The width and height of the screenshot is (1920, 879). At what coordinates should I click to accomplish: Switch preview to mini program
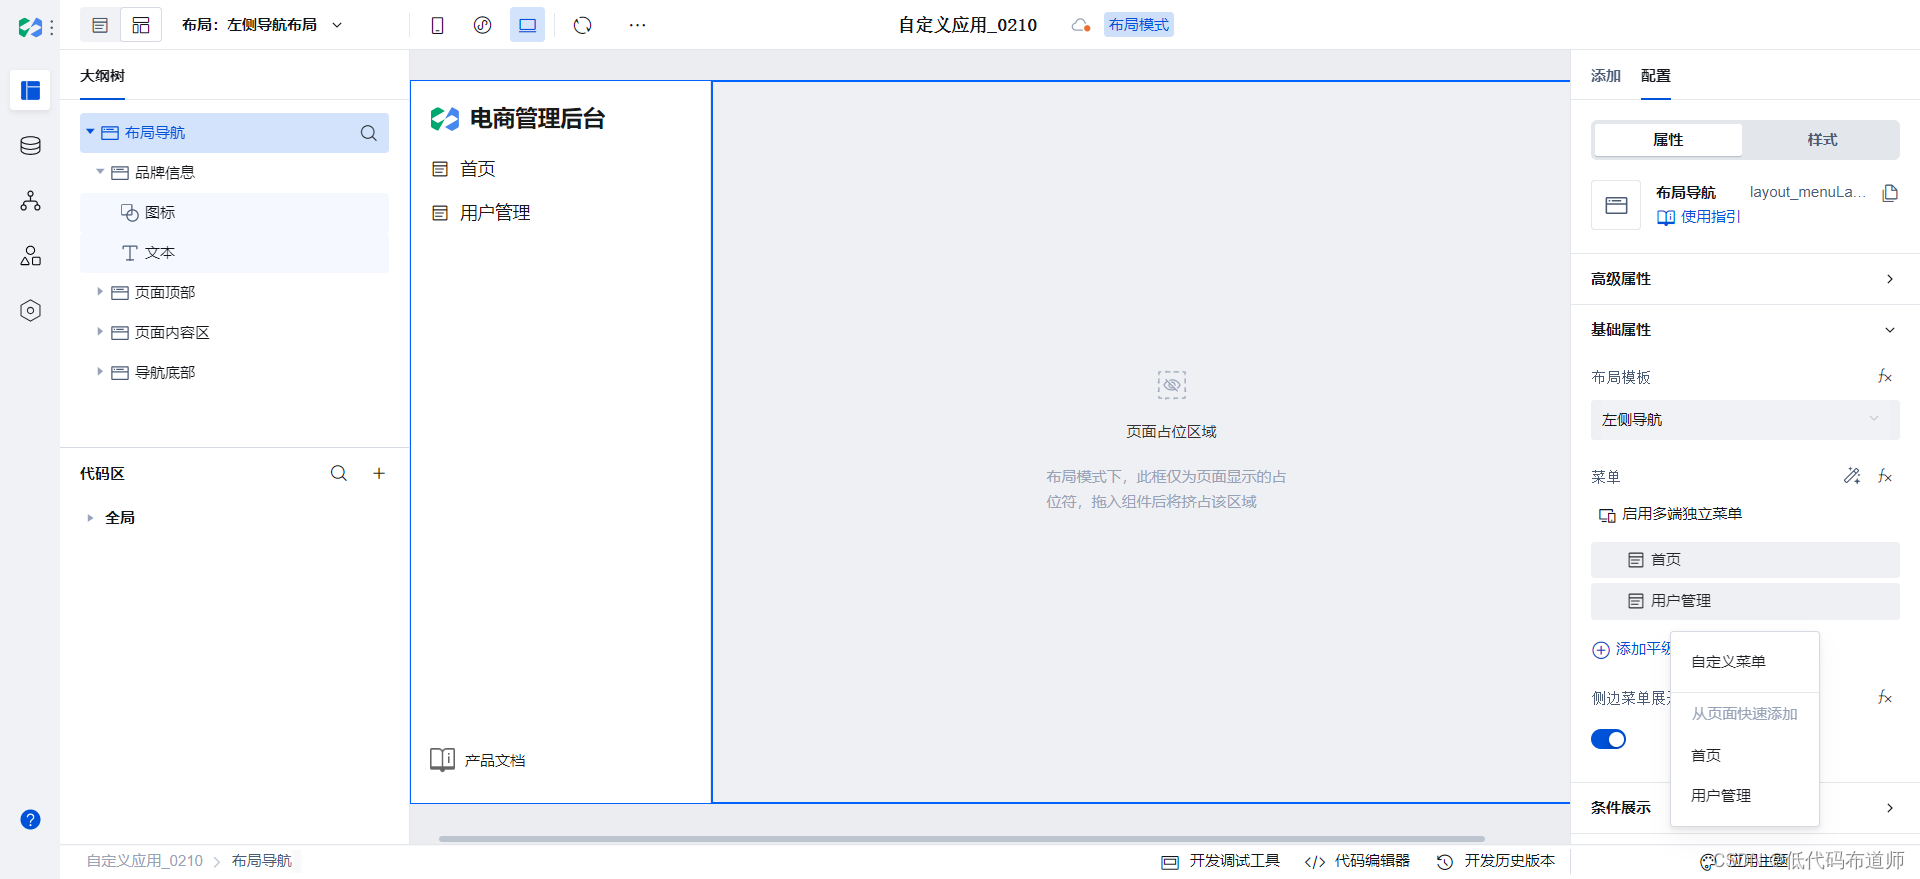(x=482, y=25)
